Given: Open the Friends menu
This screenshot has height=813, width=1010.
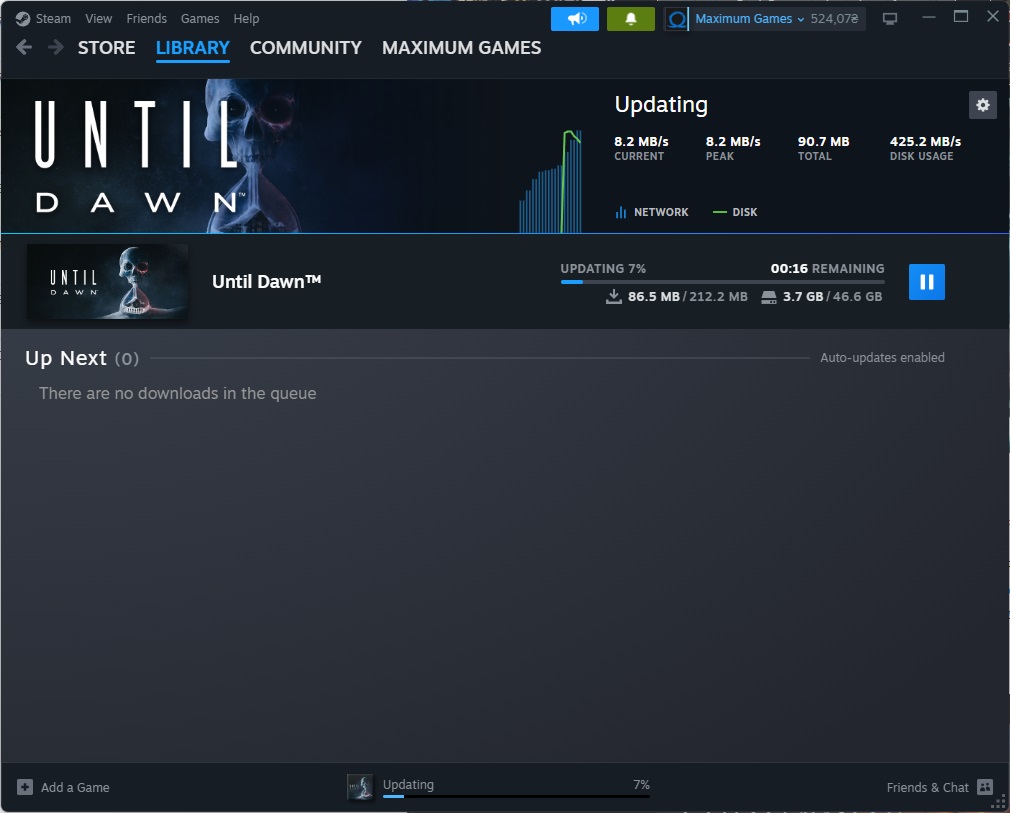Looking at the screenshot, I should [146, 19].
